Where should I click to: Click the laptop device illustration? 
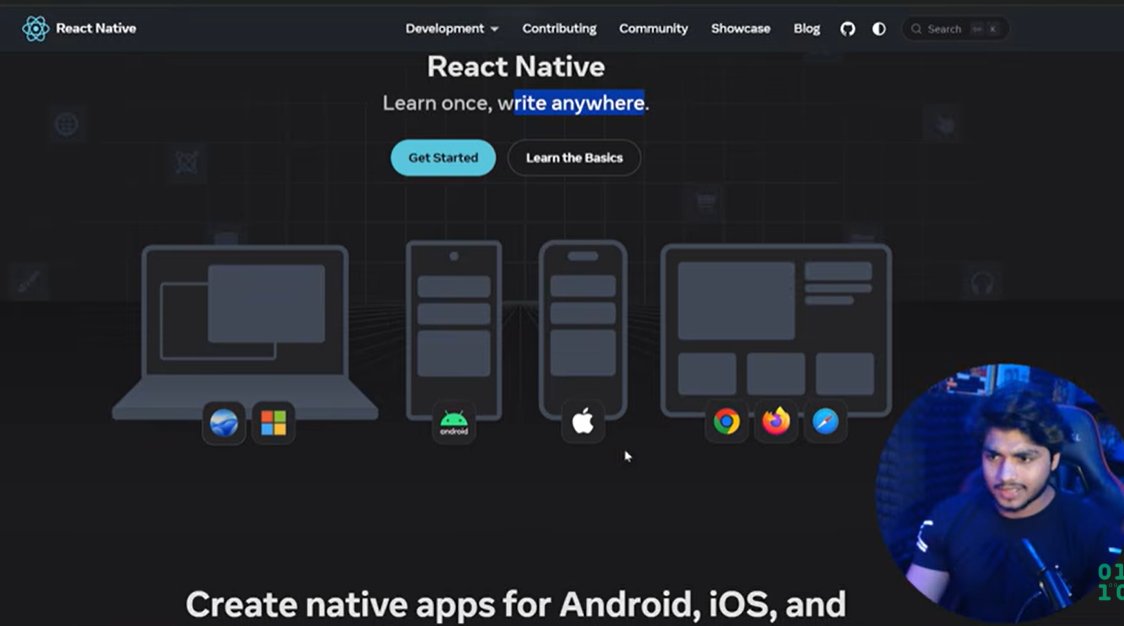click(245, 332)
